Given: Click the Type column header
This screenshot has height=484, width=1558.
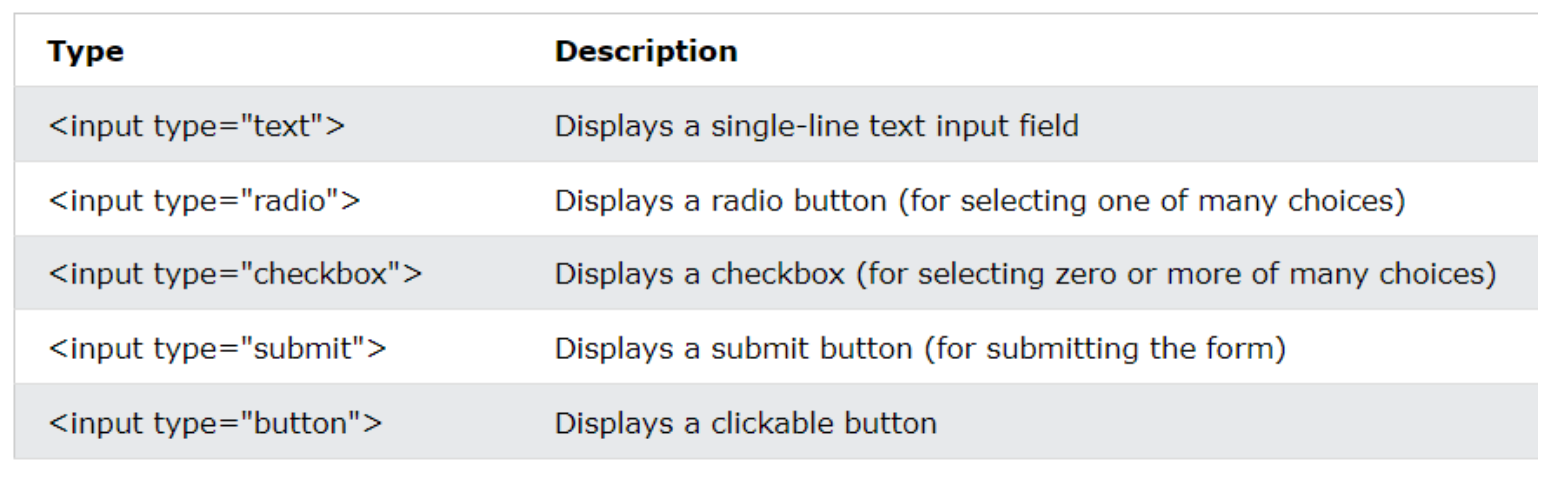Looking at the screenshot, I should pos(85,52).
